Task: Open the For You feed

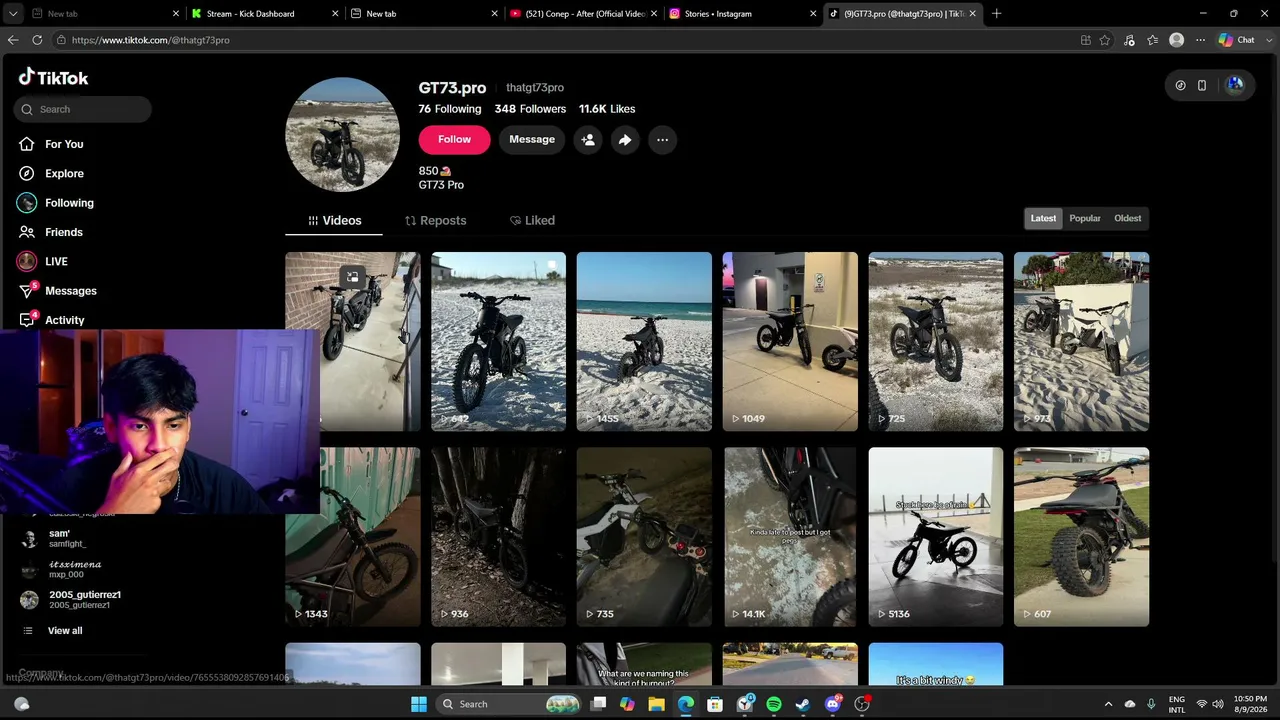Action: [x=52, y=144]
